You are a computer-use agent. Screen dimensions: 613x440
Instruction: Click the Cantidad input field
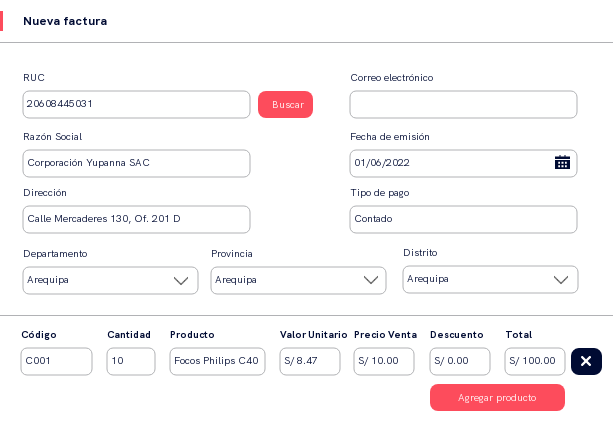131,361
